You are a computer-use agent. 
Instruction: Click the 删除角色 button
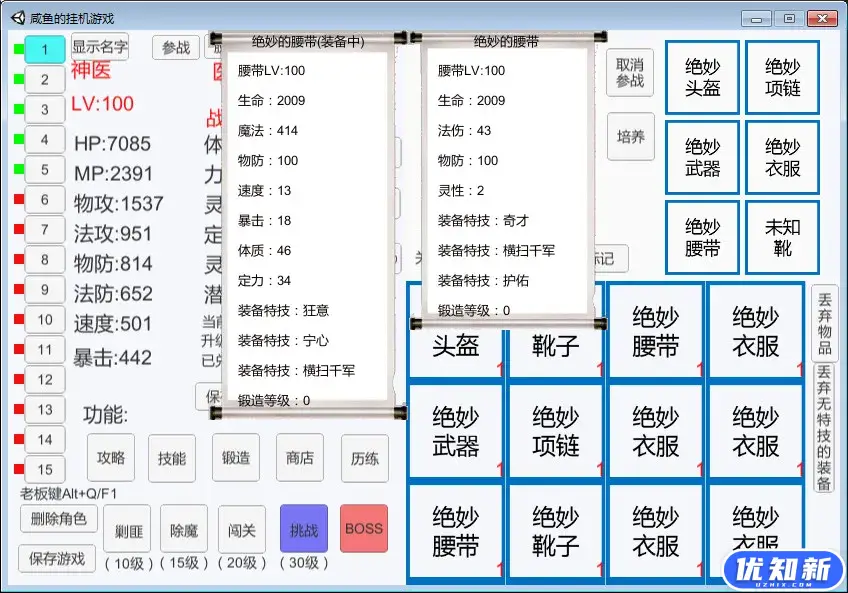pyautogui.click(x=59, y=519)
